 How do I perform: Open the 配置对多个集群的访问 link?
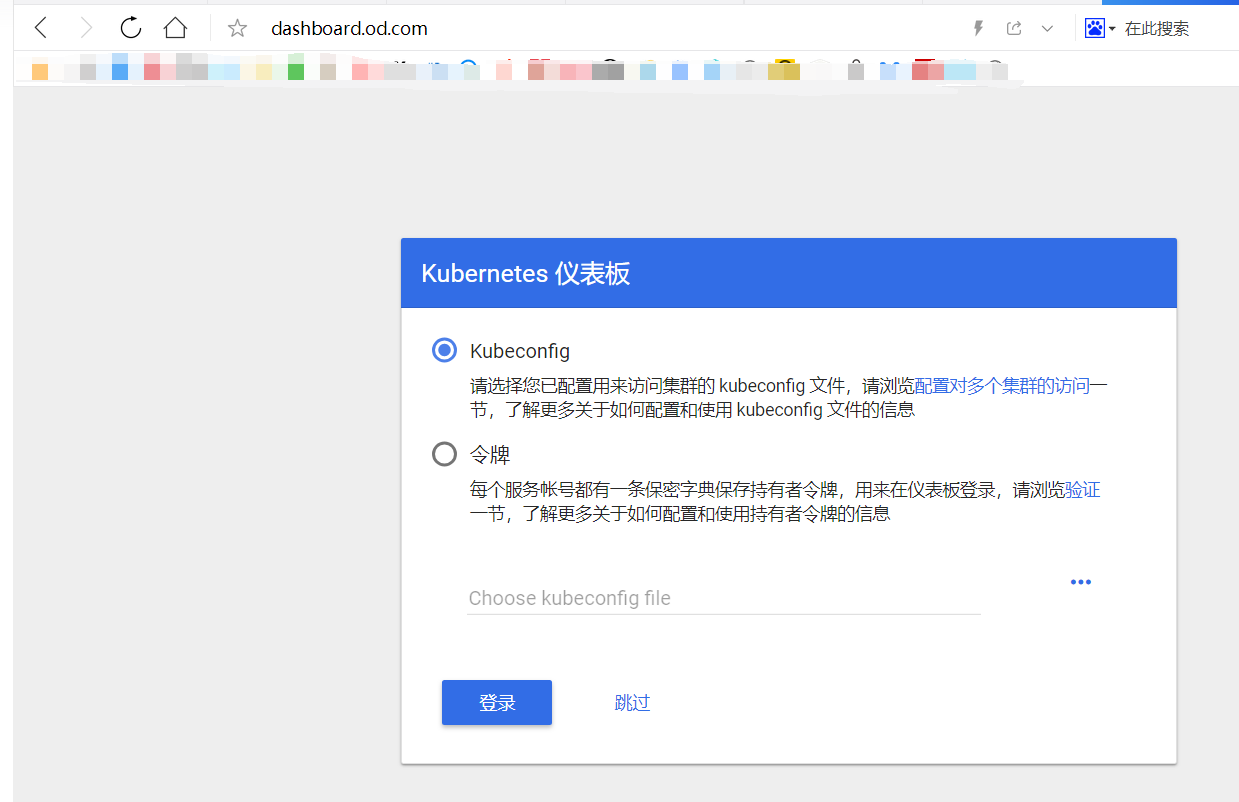tap(1002, 385)
